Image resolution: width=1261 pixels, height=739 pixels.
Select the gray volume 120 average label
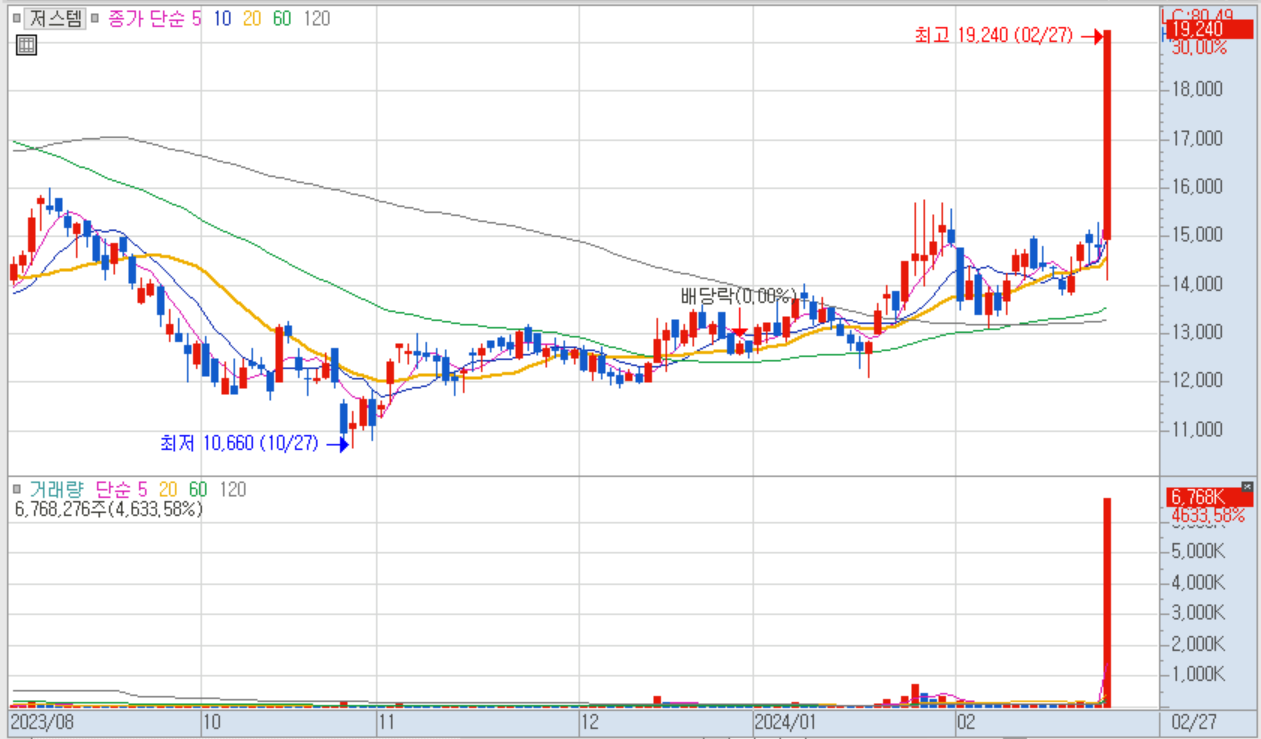coord(232,490)
